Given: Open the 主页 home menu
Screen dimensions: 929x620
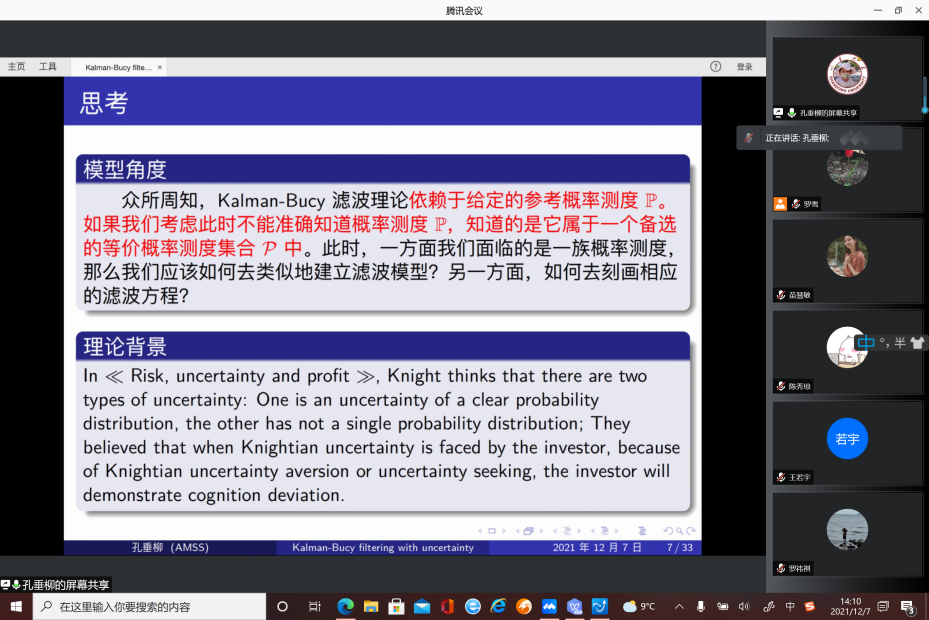Looking at the screenshot, I should [16, 67].
